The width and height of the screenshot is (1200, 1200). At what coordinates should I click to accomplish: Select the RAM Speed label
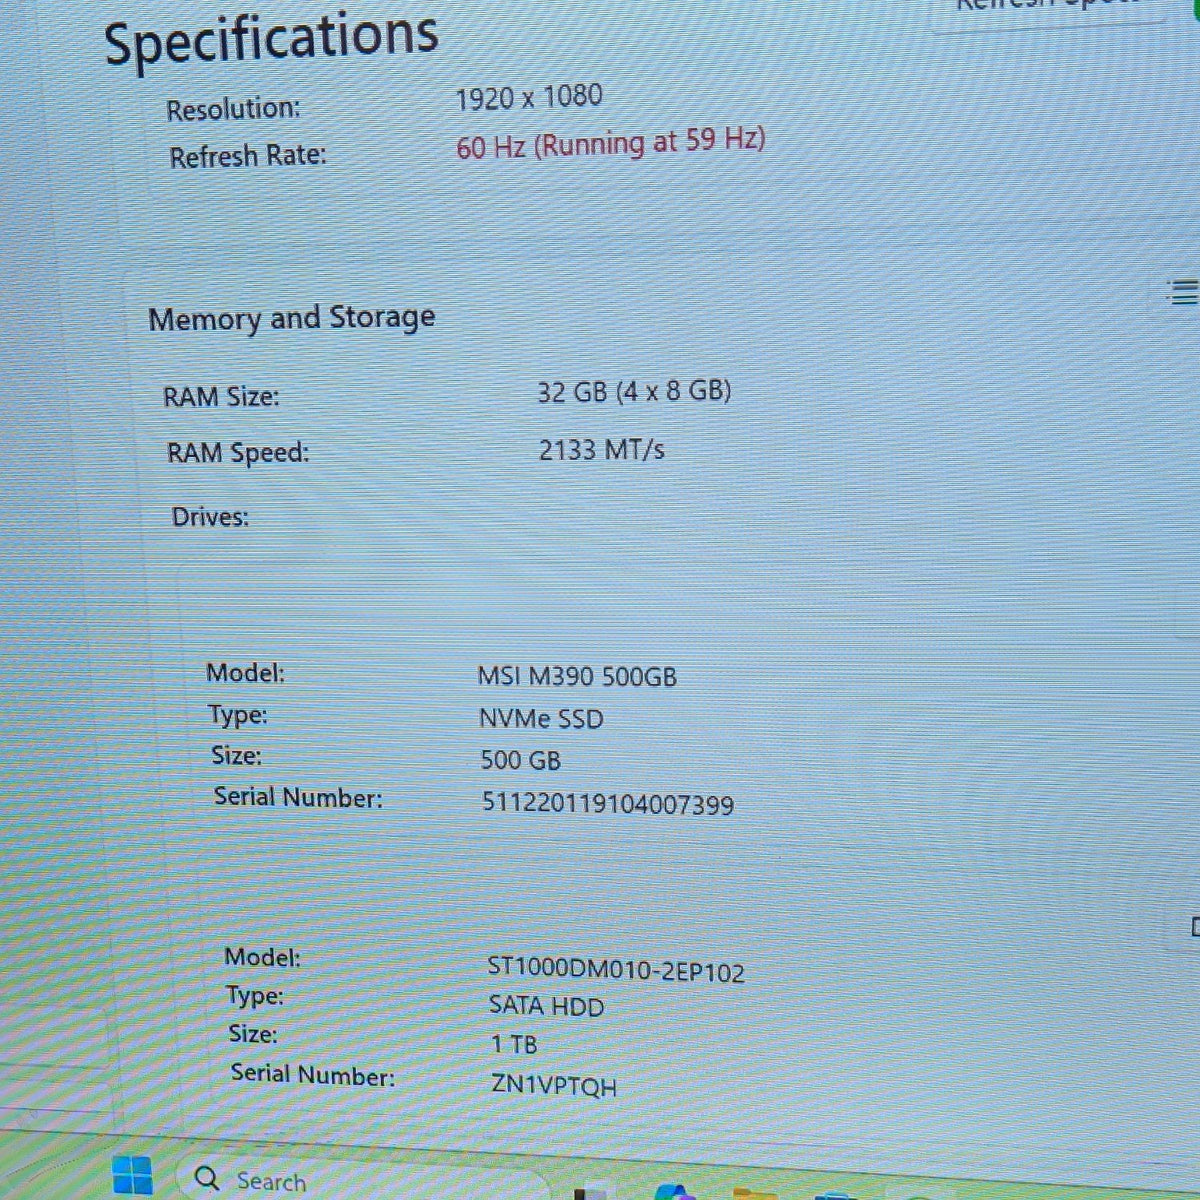(238, 453)
